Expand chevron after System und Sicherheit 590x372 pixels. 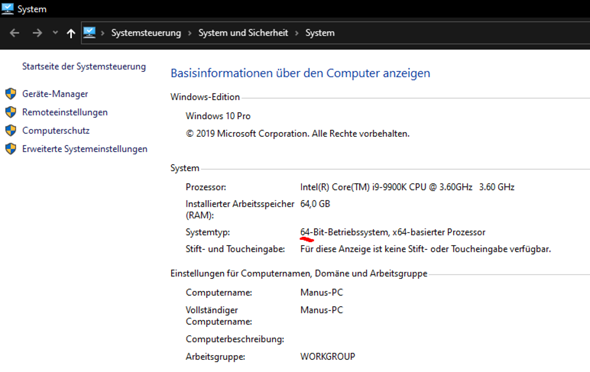[297, 33]
